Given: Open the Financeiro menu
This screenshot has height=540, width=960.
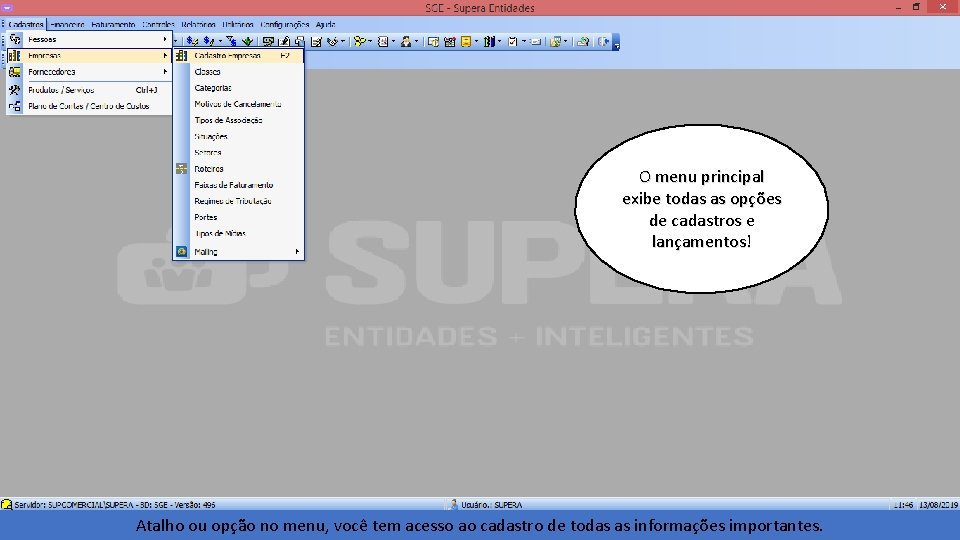Looking at the screenshot, I should [x=67, y=24].
